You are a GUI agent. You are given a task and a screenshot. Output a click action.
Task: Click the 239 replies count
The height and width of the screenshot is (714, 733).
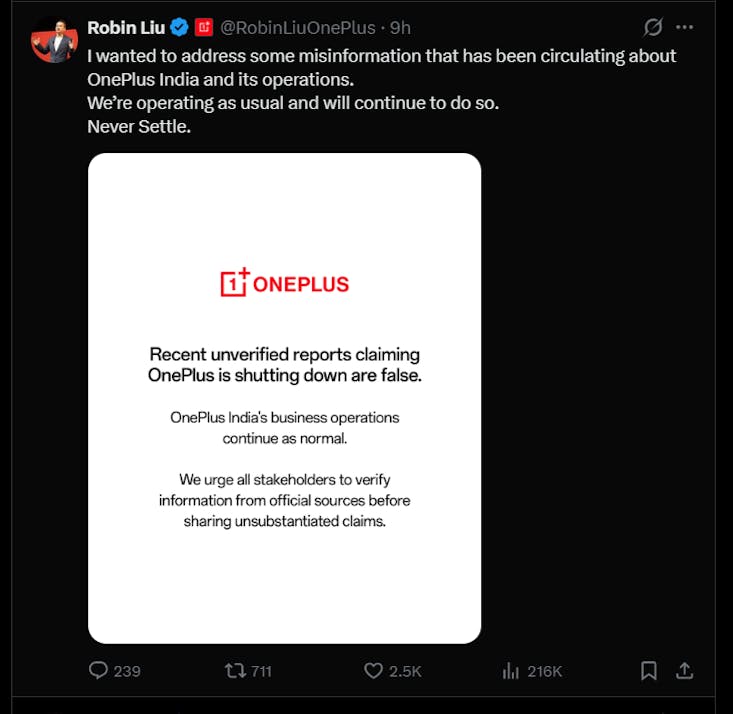pos(127,671)
